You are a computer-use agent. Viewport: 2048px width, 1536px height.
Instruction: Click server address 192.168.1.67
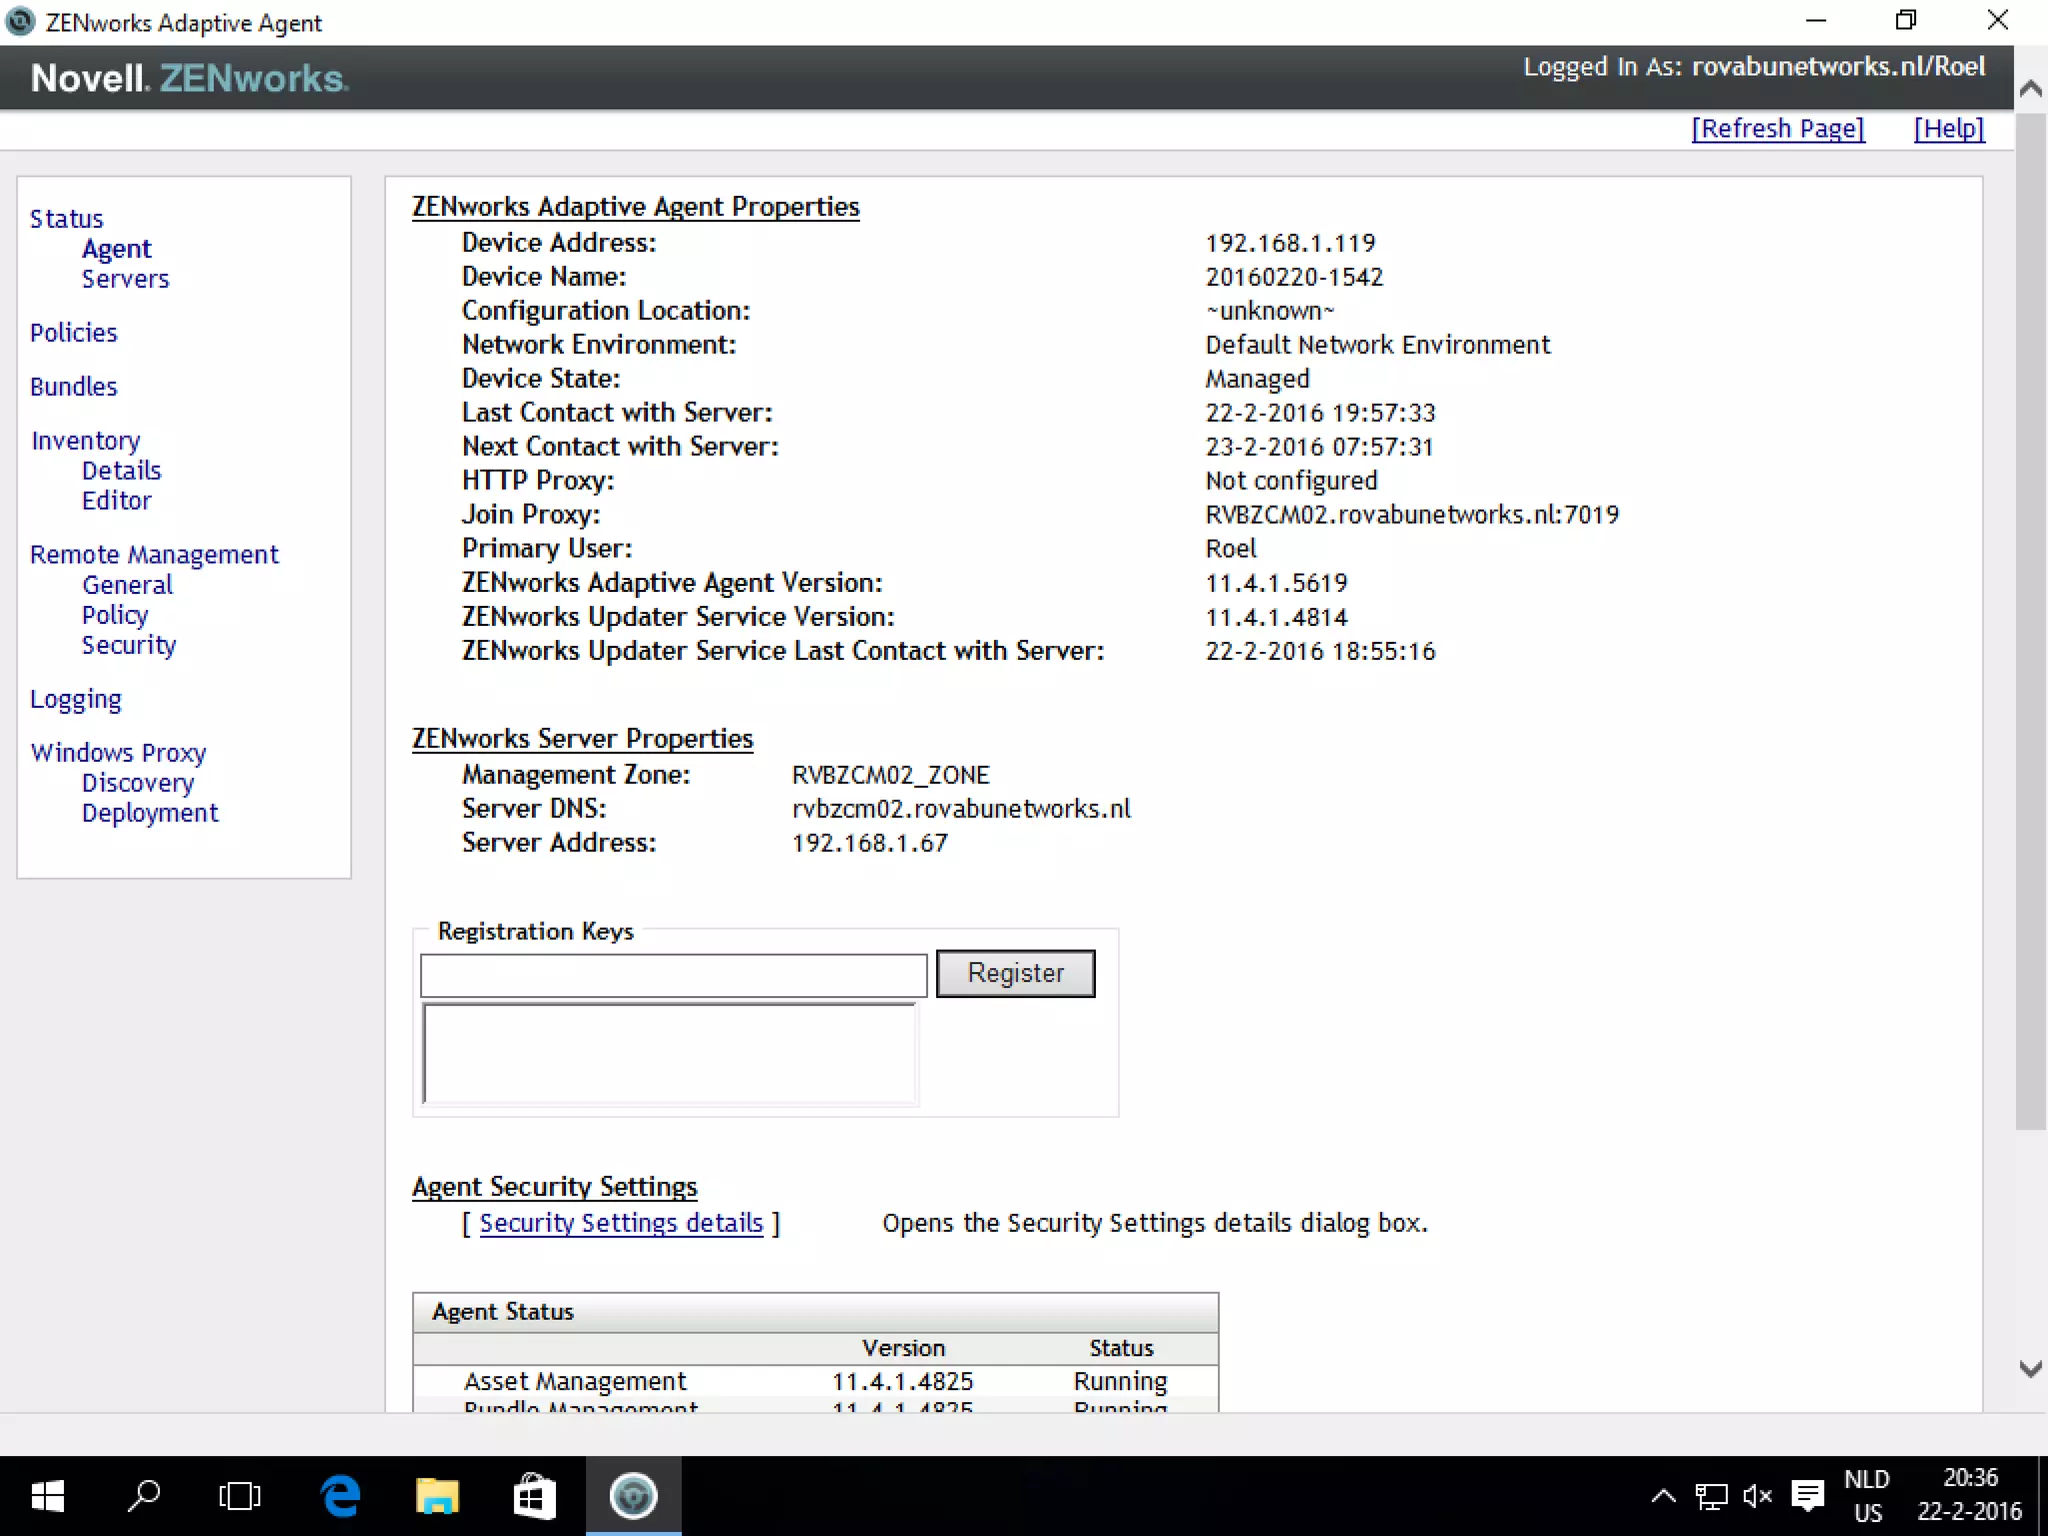[869, 843]
